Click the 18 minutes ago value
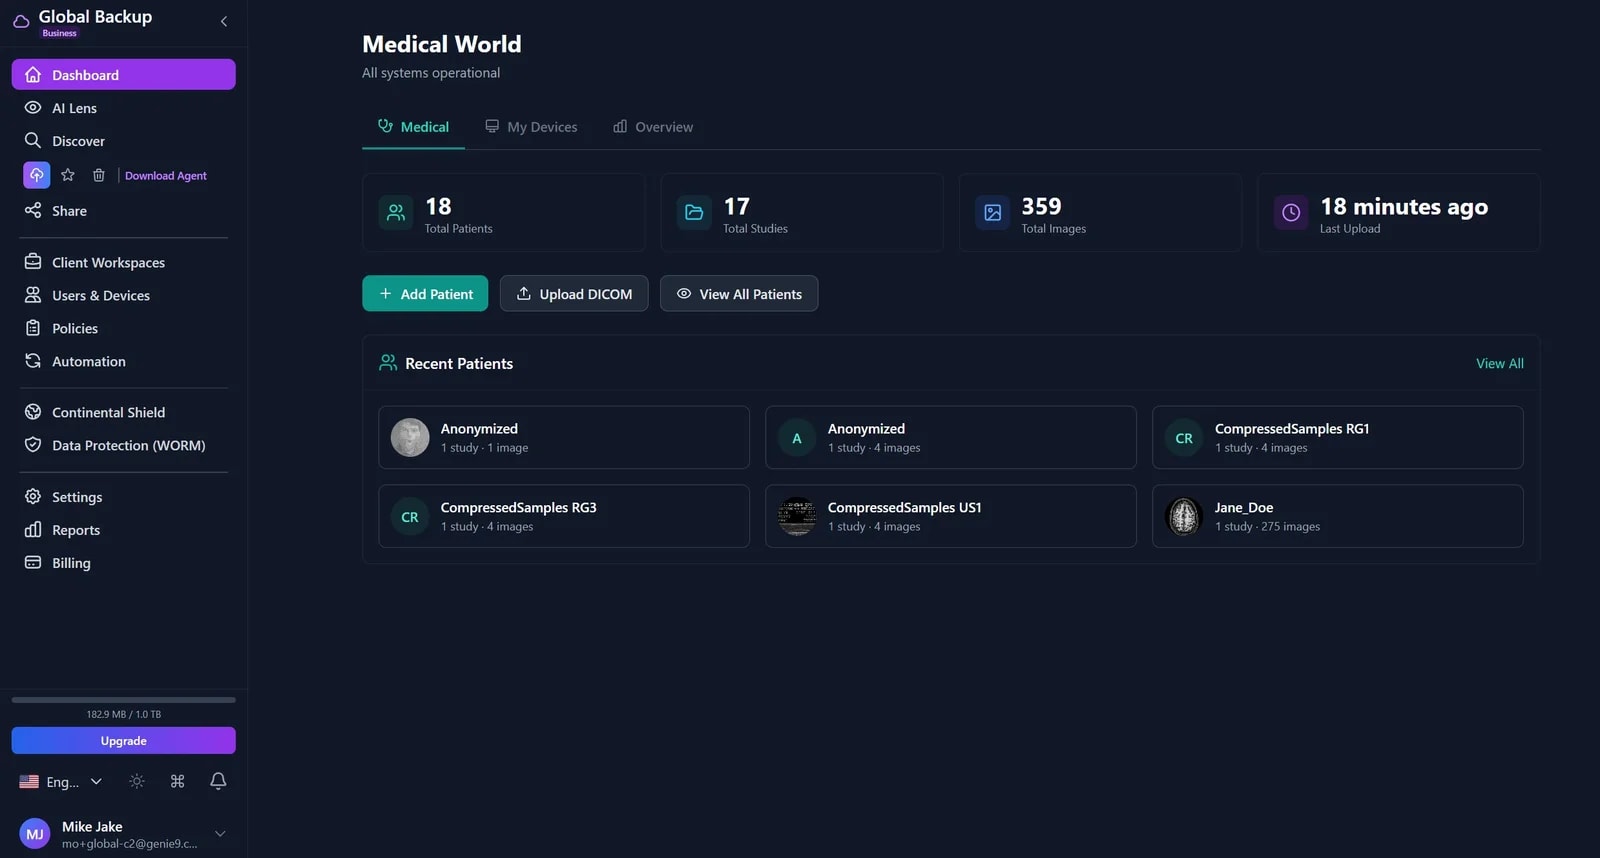 (x=1404, y=206)
